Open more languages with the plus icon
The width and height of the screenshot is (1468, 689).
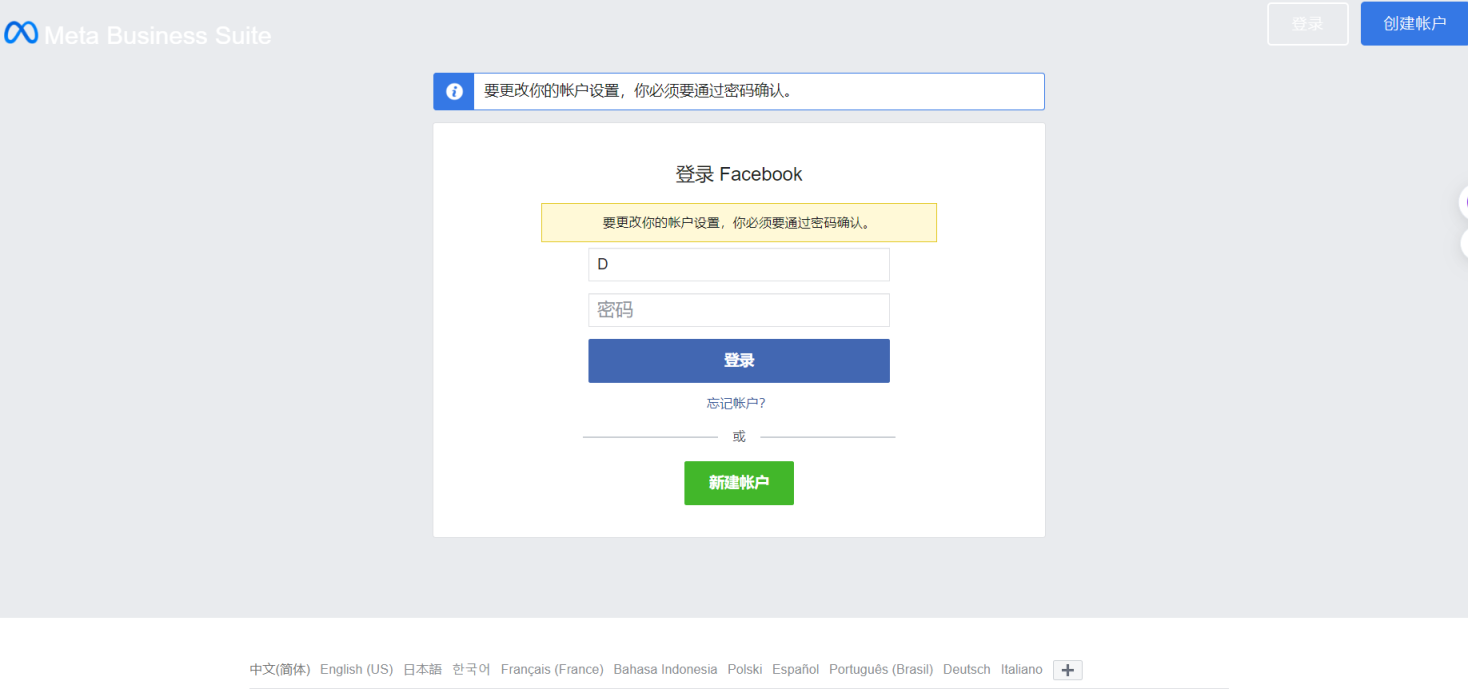point(1066,669)
